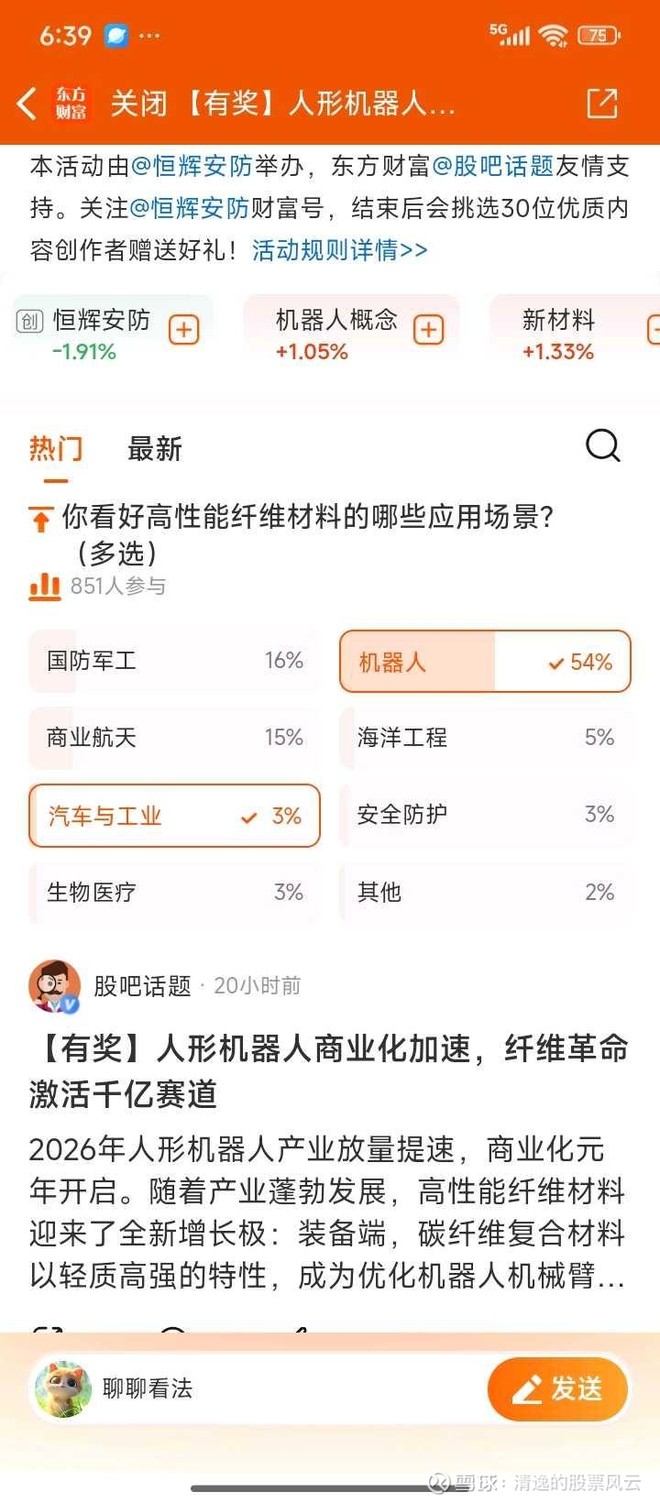
Task: Select the 热门 tab
Action: click(55, 450)
